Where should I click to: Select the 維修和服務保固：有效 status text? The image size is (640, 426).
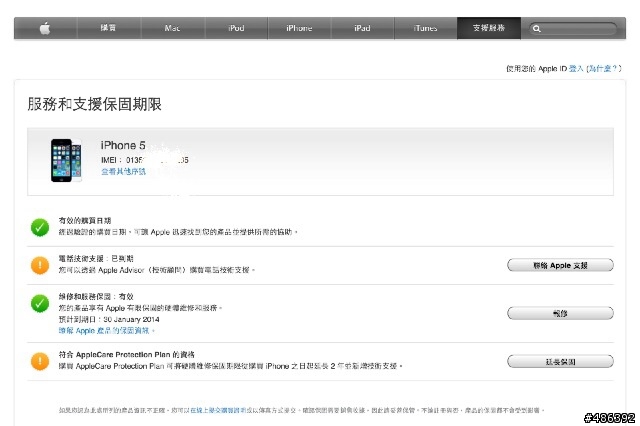(x=96, y=297)
